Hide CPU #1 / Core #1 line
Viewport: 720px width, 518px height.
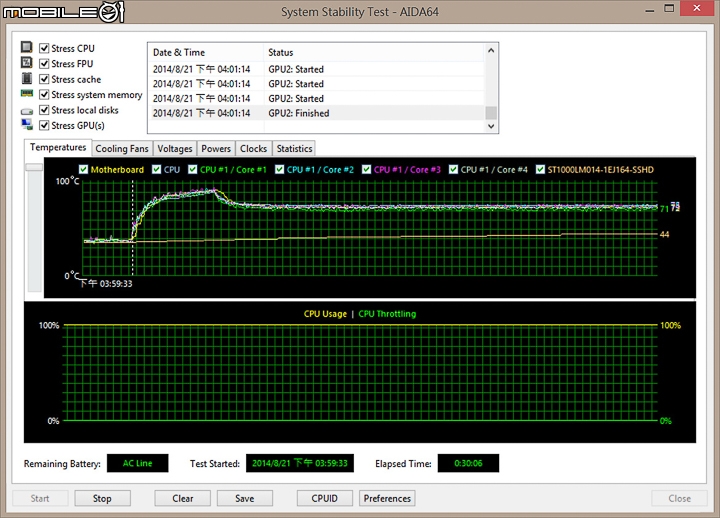[x=192, y=169]
